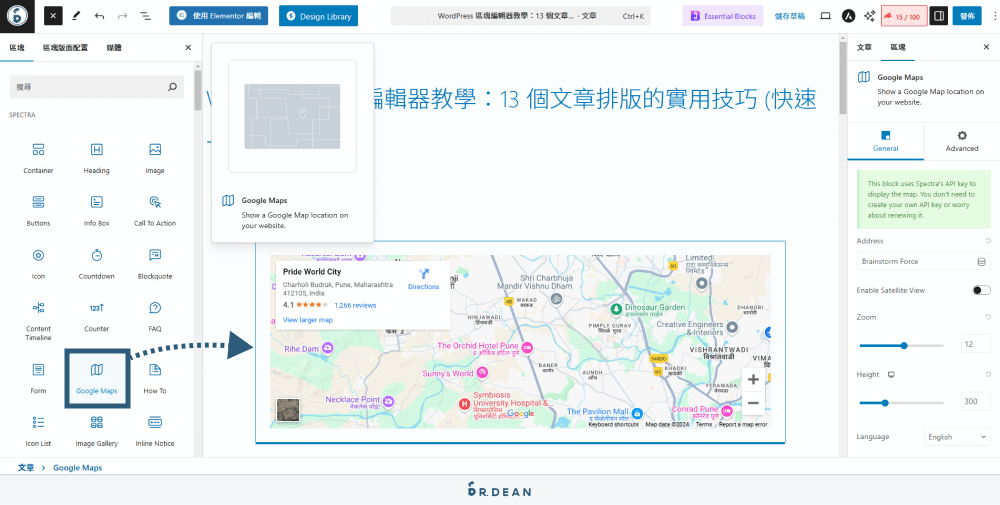Zoom in on the map
The image size is (1000, 505).
point(753,379)
